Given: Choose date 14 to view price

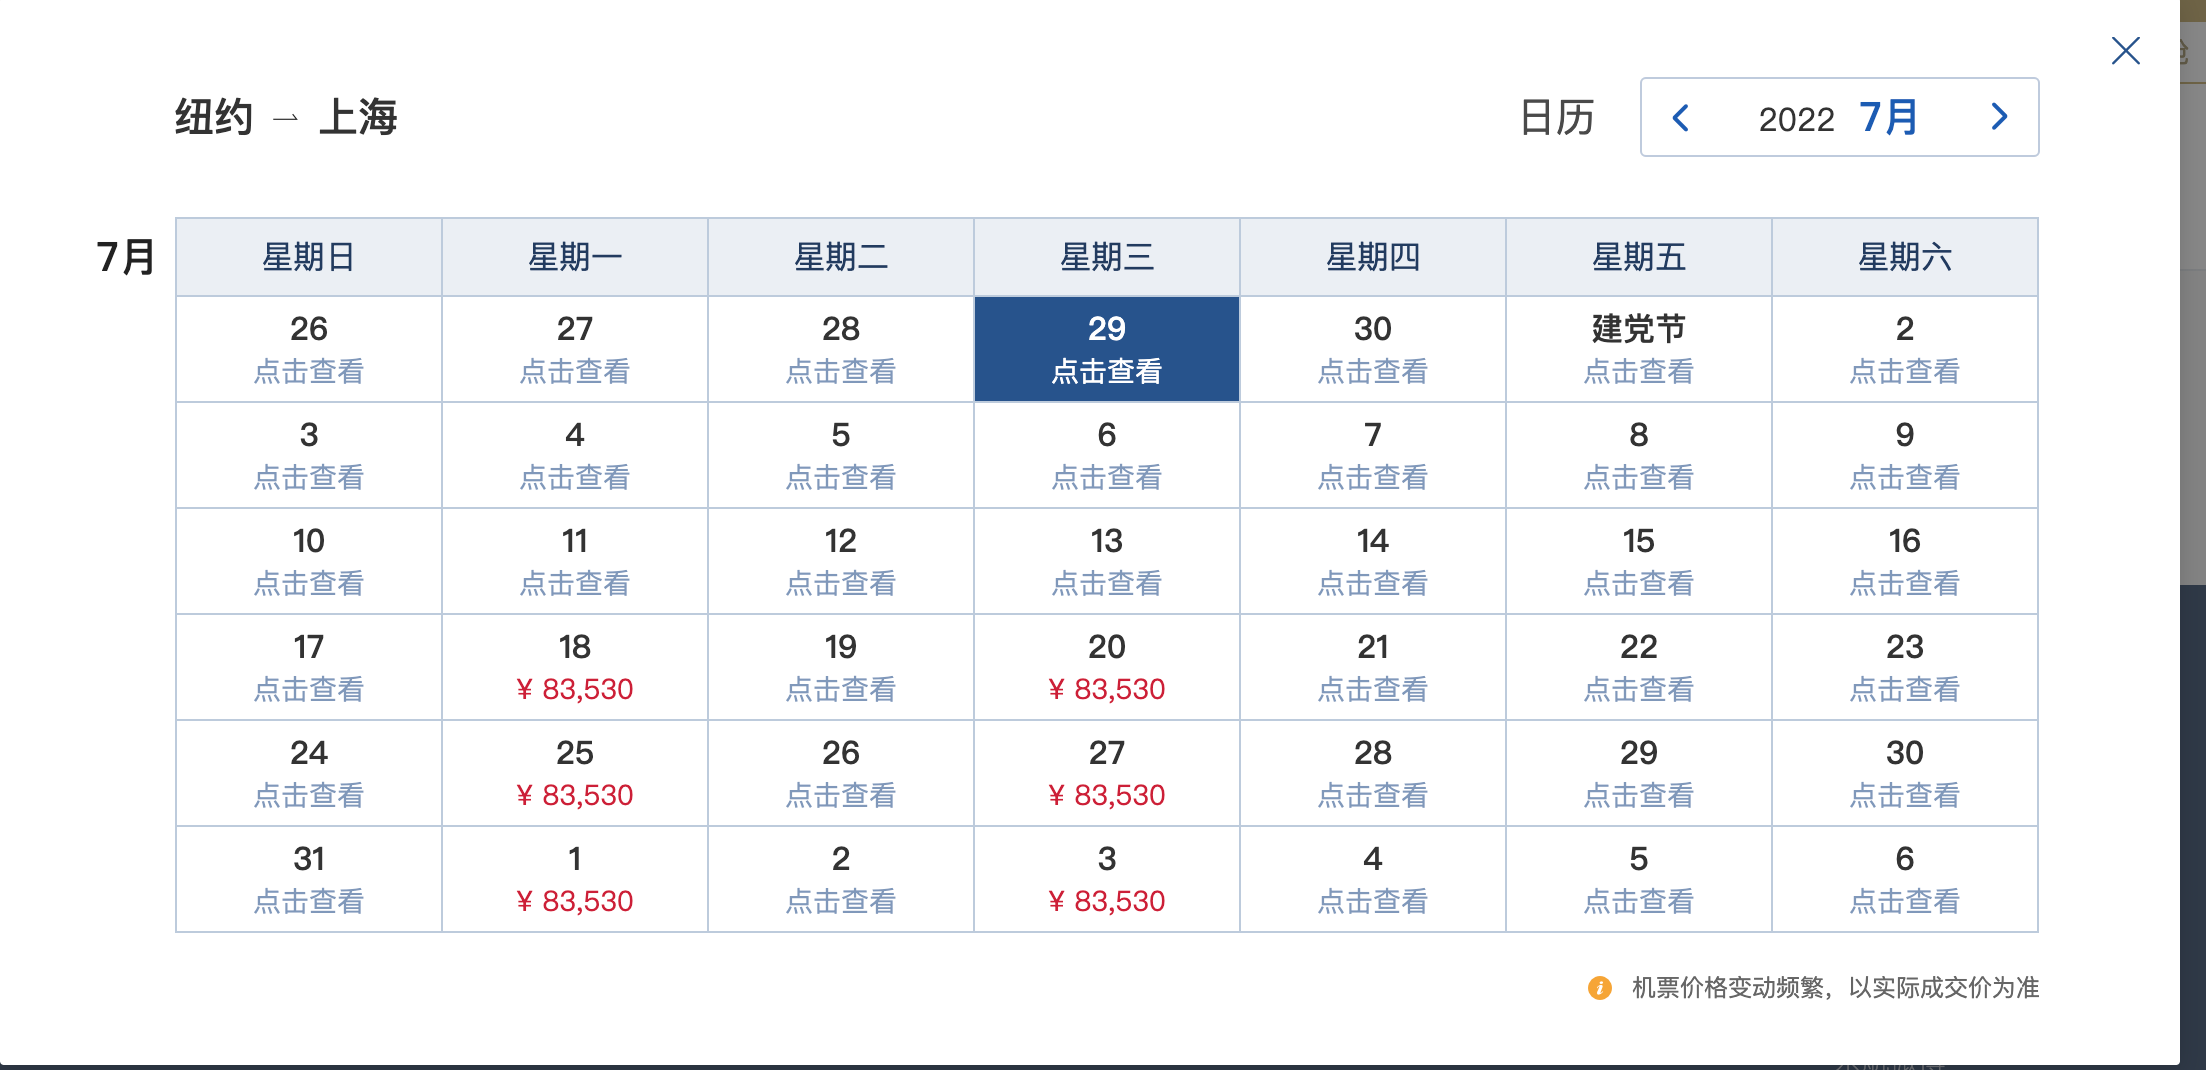Looking at the screenshot, I should 1373,561.
